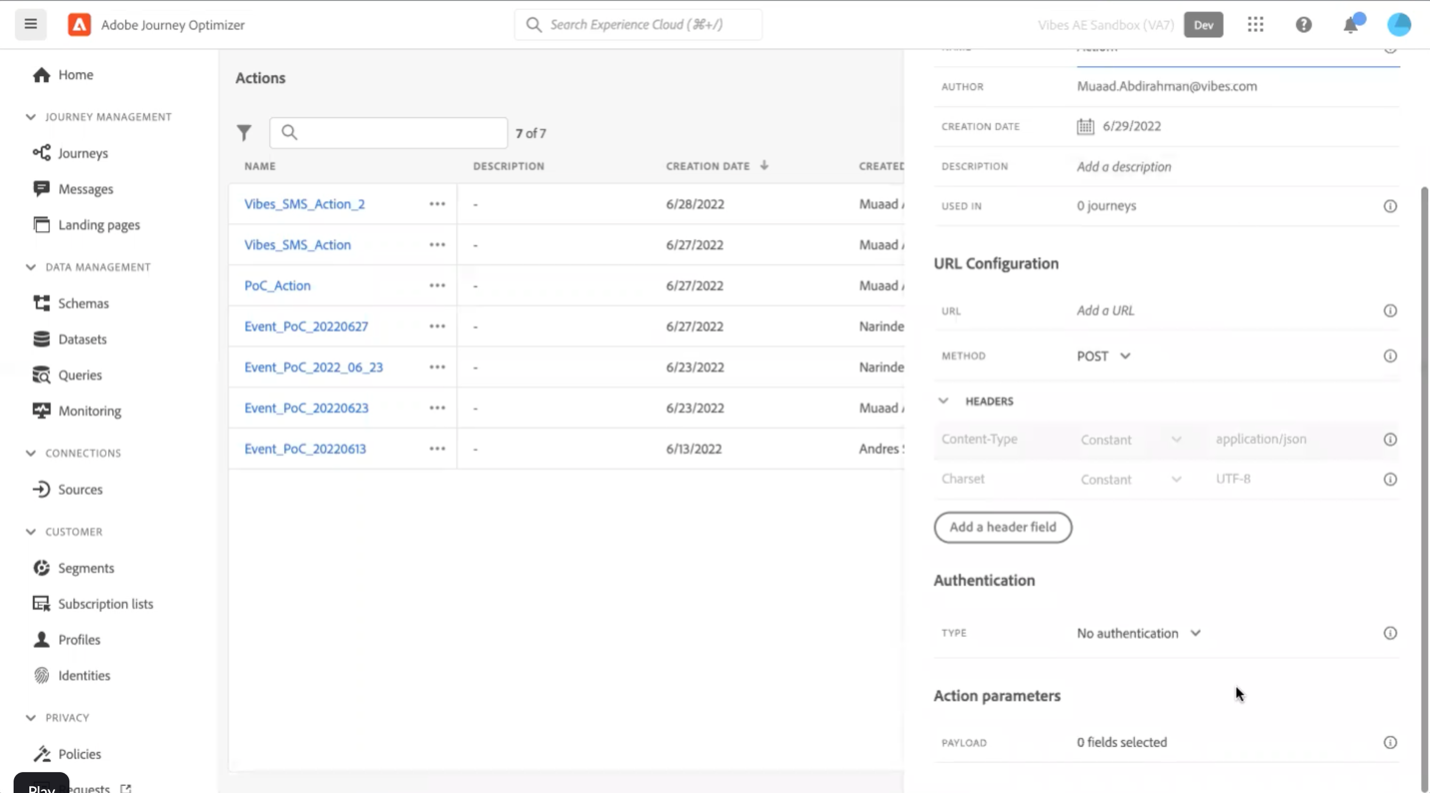Open more options for Vibes_SMS_Action
1430x797 pixels.
pyautogui.click(x=437, y=245)
